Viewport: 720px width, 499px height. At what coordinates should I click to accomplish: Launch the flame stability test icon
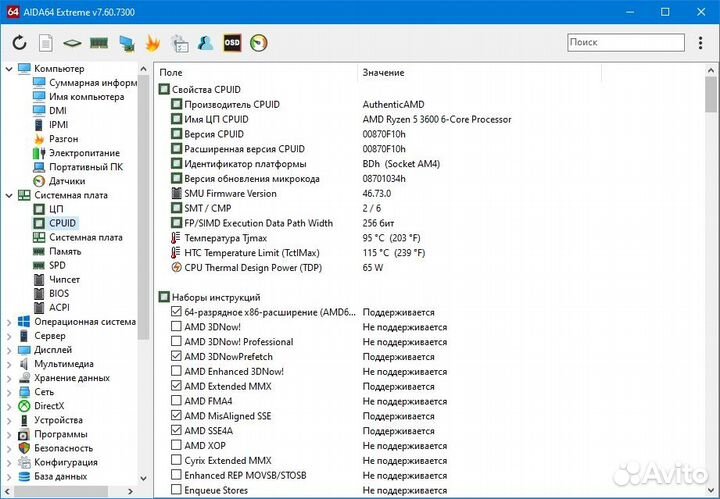click(x=152, y=43)
